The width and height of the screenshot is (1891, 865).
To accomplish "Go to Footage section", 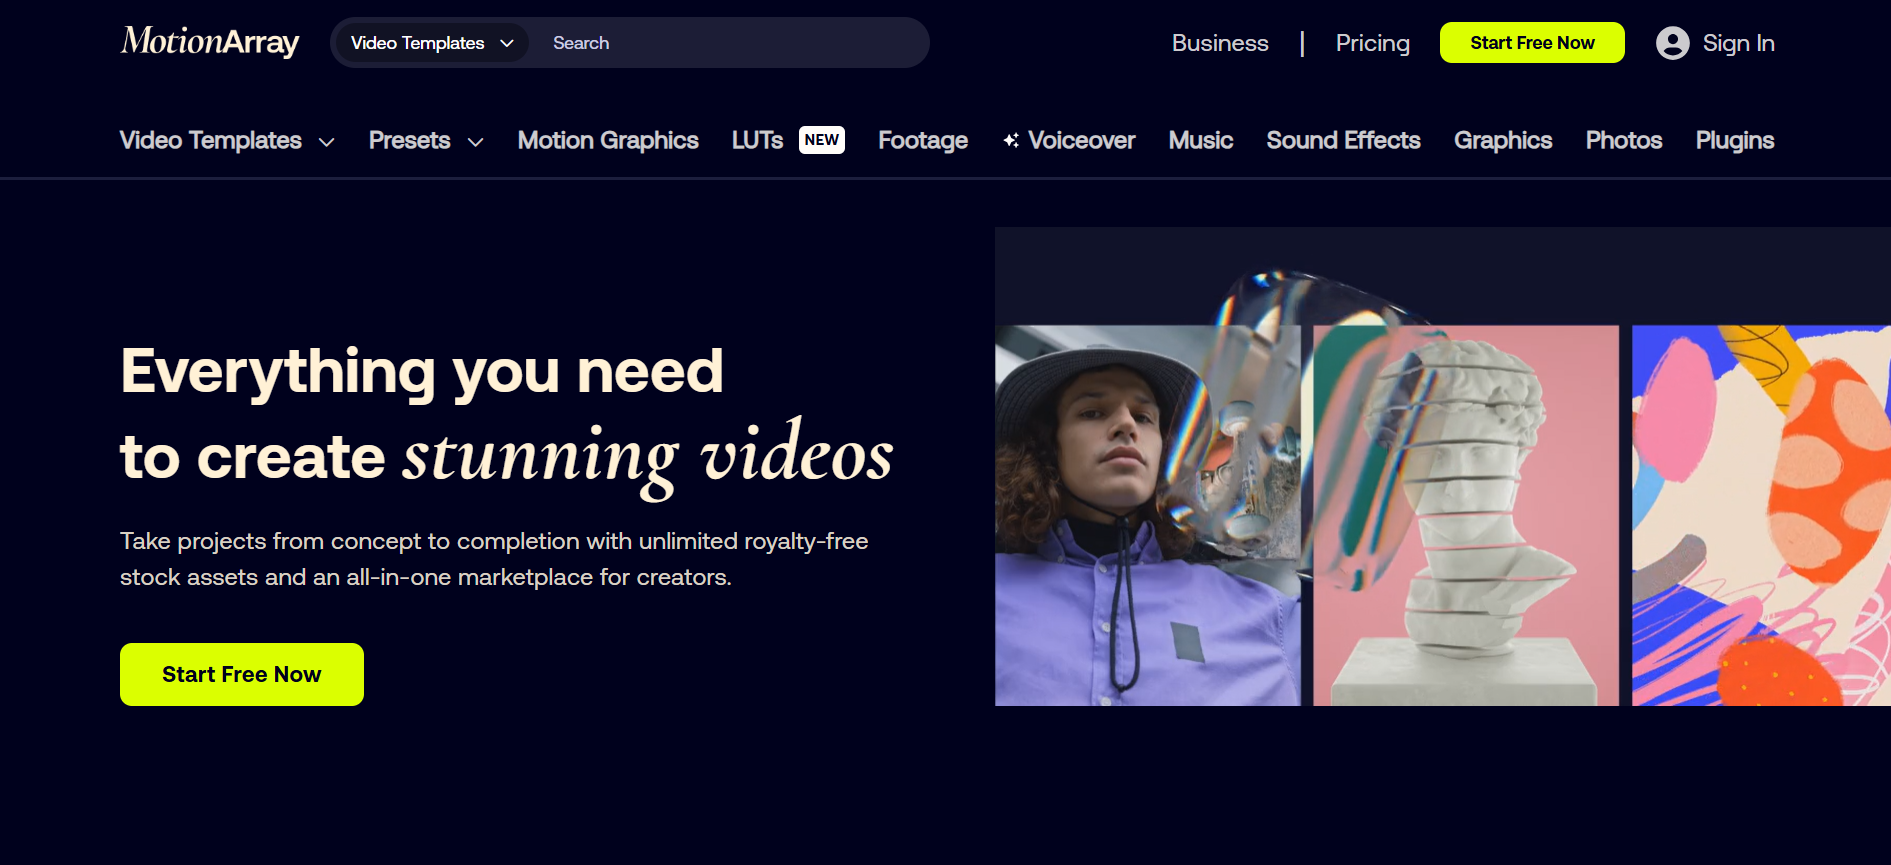I will 923,140.
